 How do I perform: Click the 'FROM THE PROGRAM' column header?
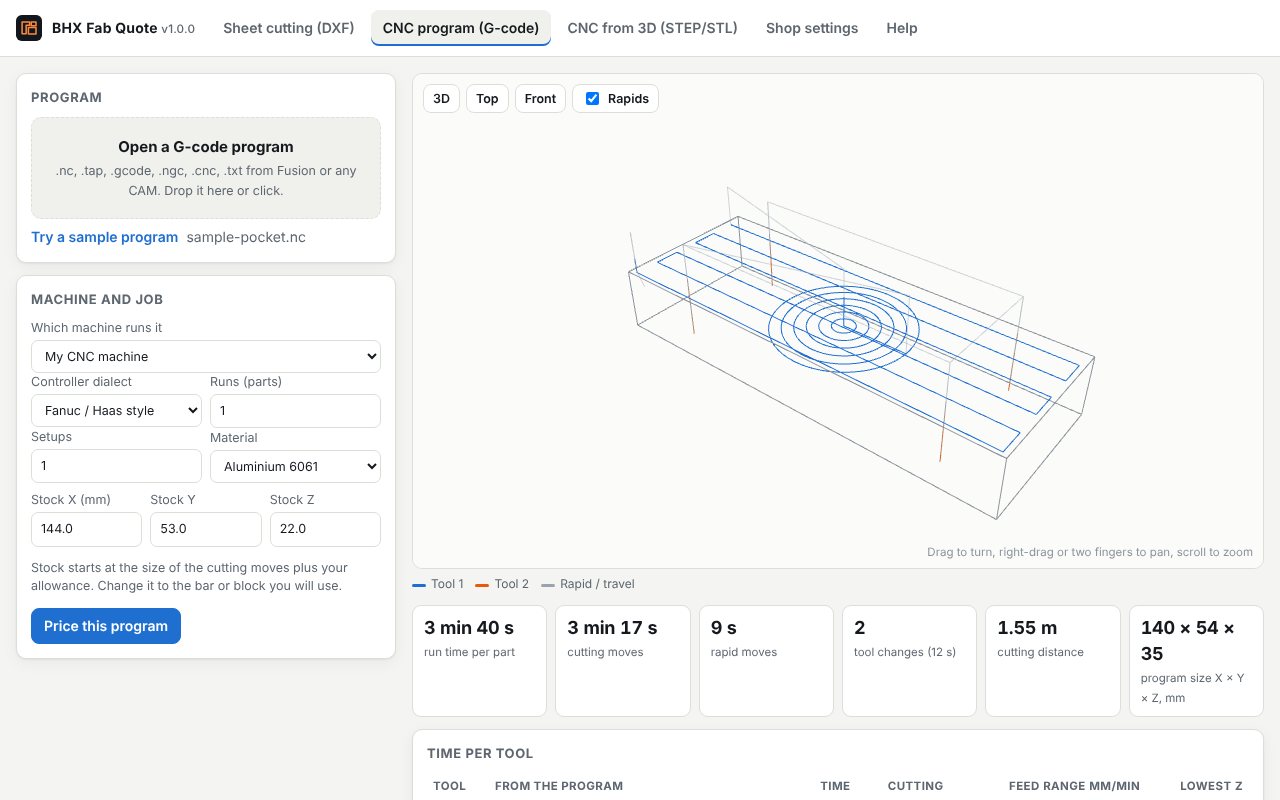pos(559,786)
